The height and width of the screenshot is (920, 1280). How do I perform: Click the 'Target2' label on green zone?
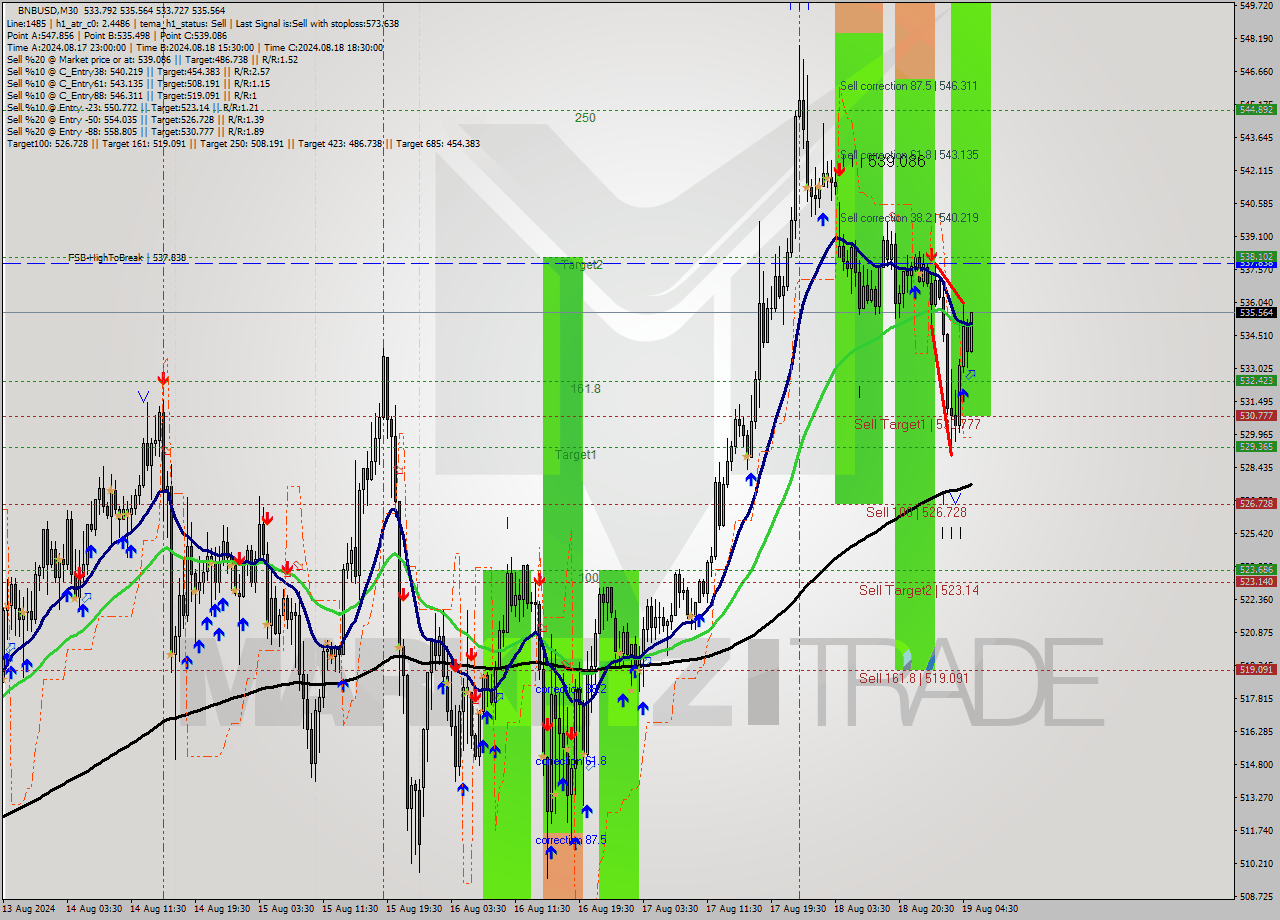click(581, 265)
